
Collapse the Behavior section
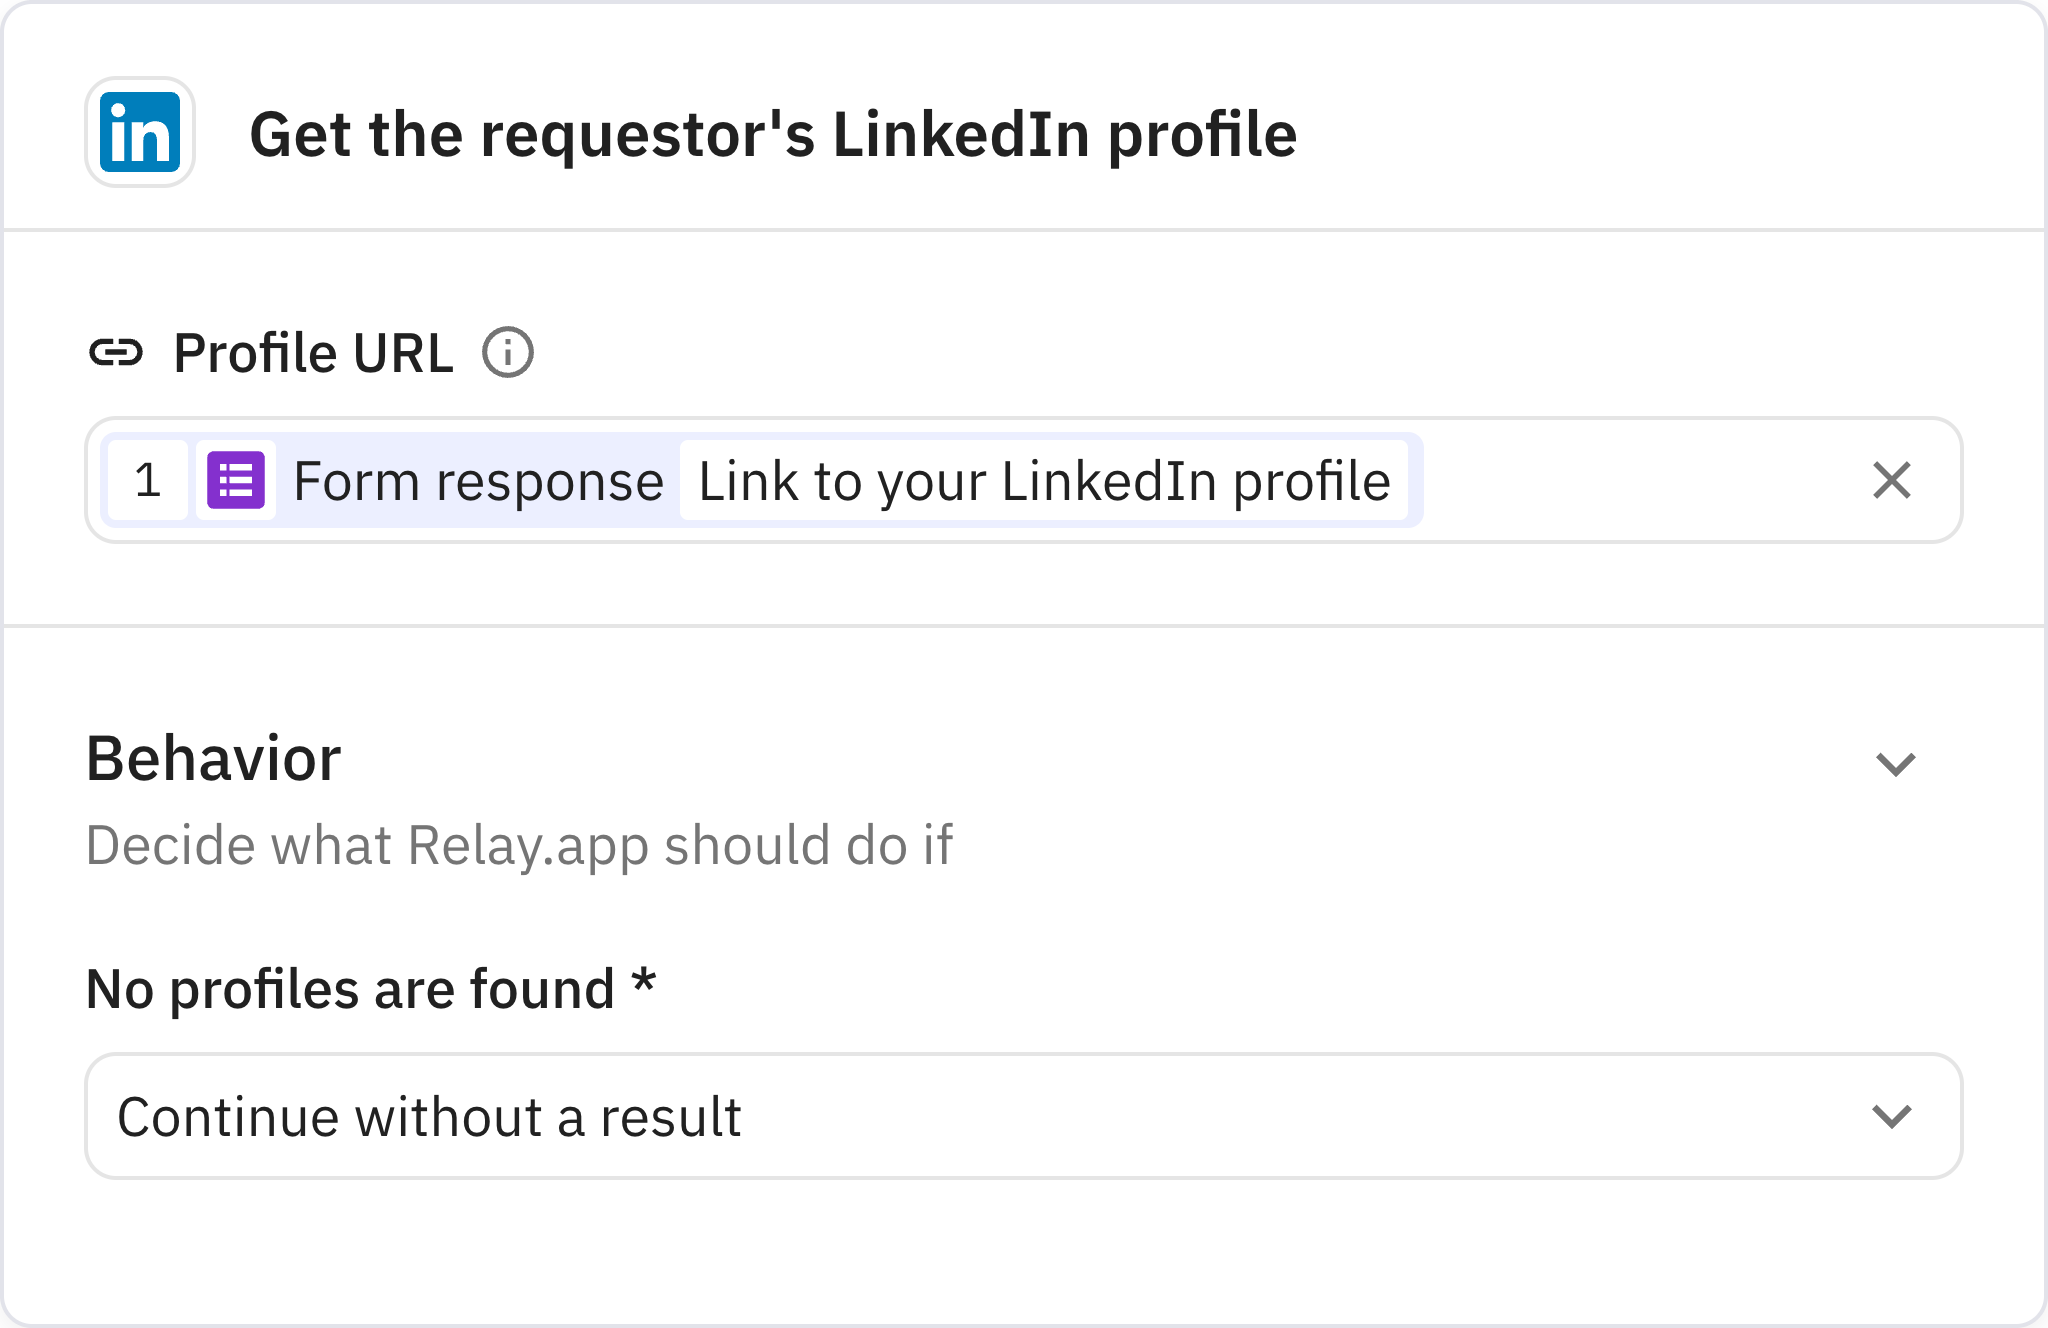pos(1895,765)
